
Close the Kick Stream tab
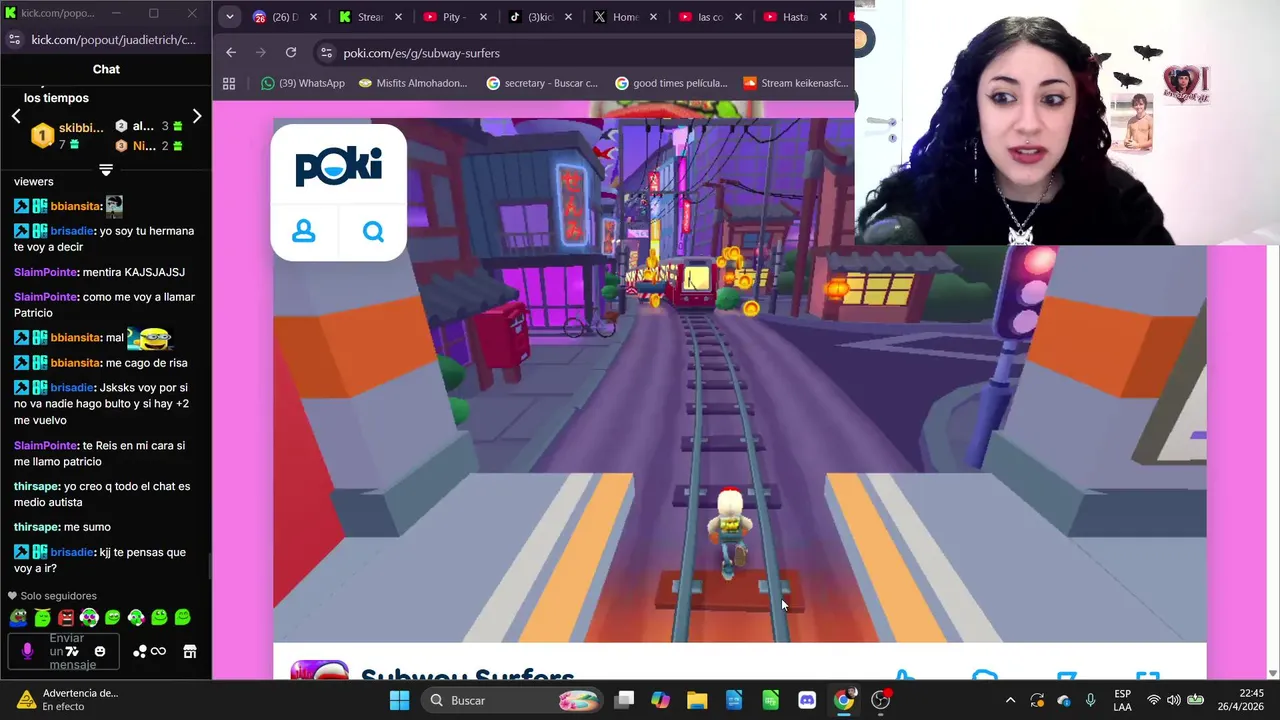pos(398,17)
